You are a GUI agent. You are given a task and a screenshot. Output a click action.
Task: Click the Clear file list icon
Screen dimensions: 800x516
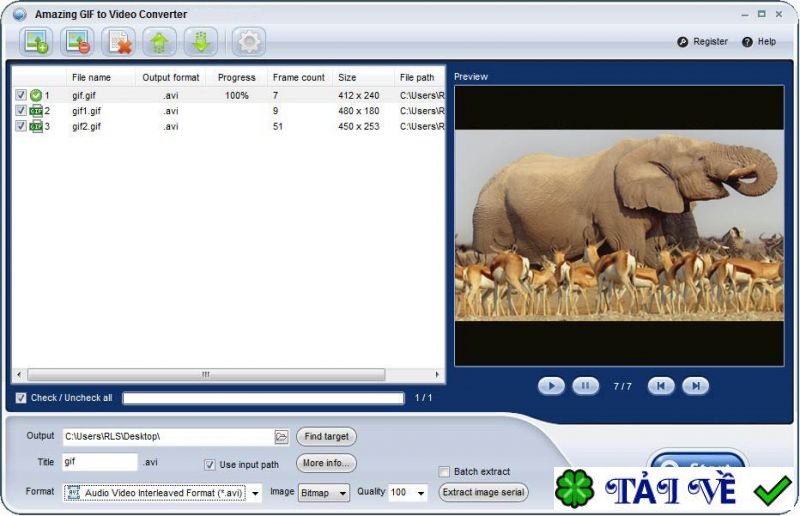tap(120, 42)
